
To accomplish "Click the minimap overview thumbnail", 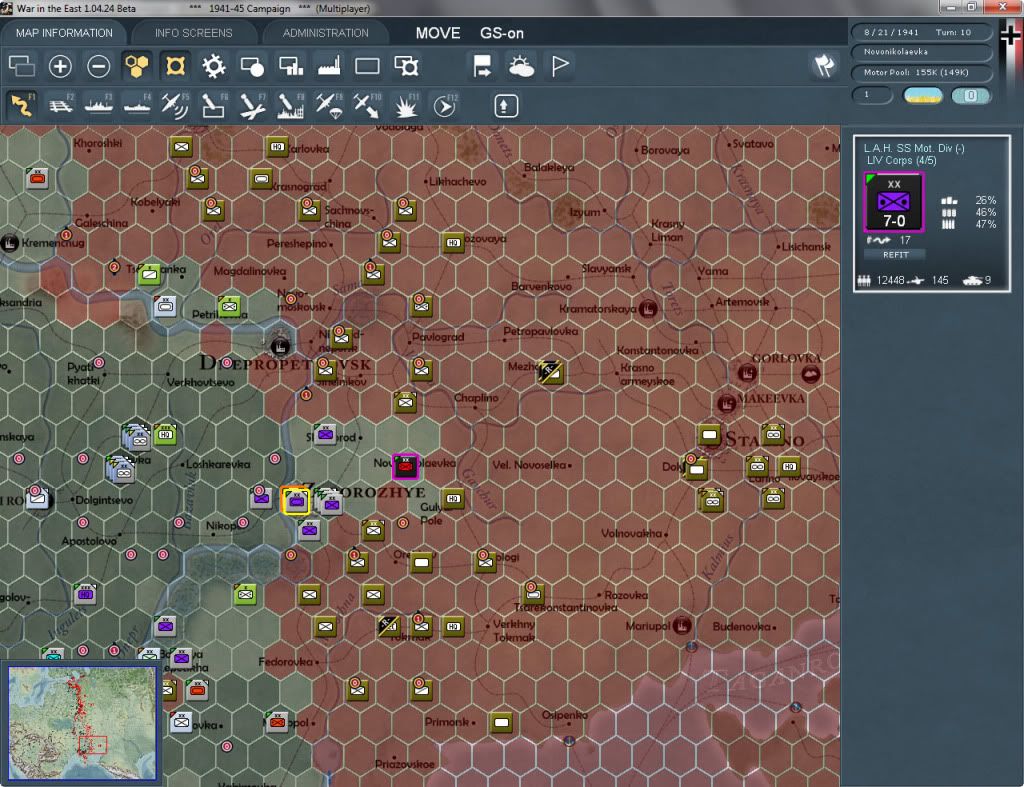I will point(82,722).
